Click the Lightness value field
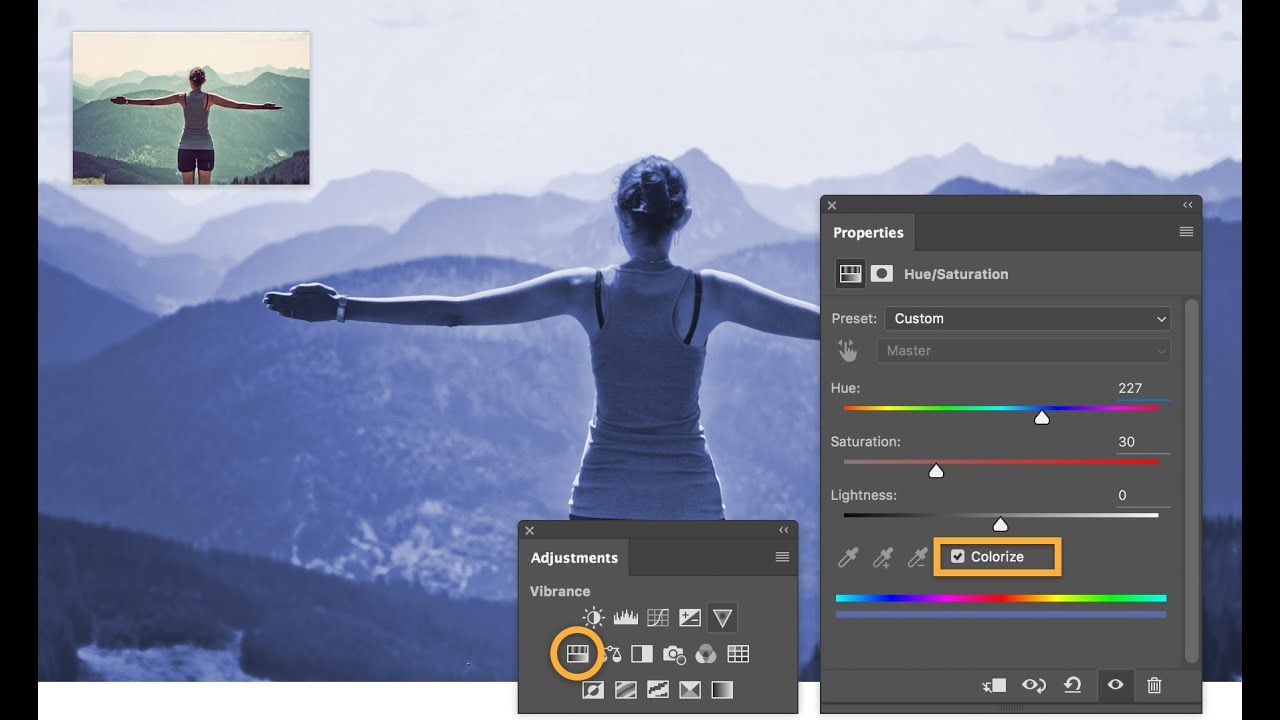This screenshot has width=1280, height=720. coord(1142,496)
